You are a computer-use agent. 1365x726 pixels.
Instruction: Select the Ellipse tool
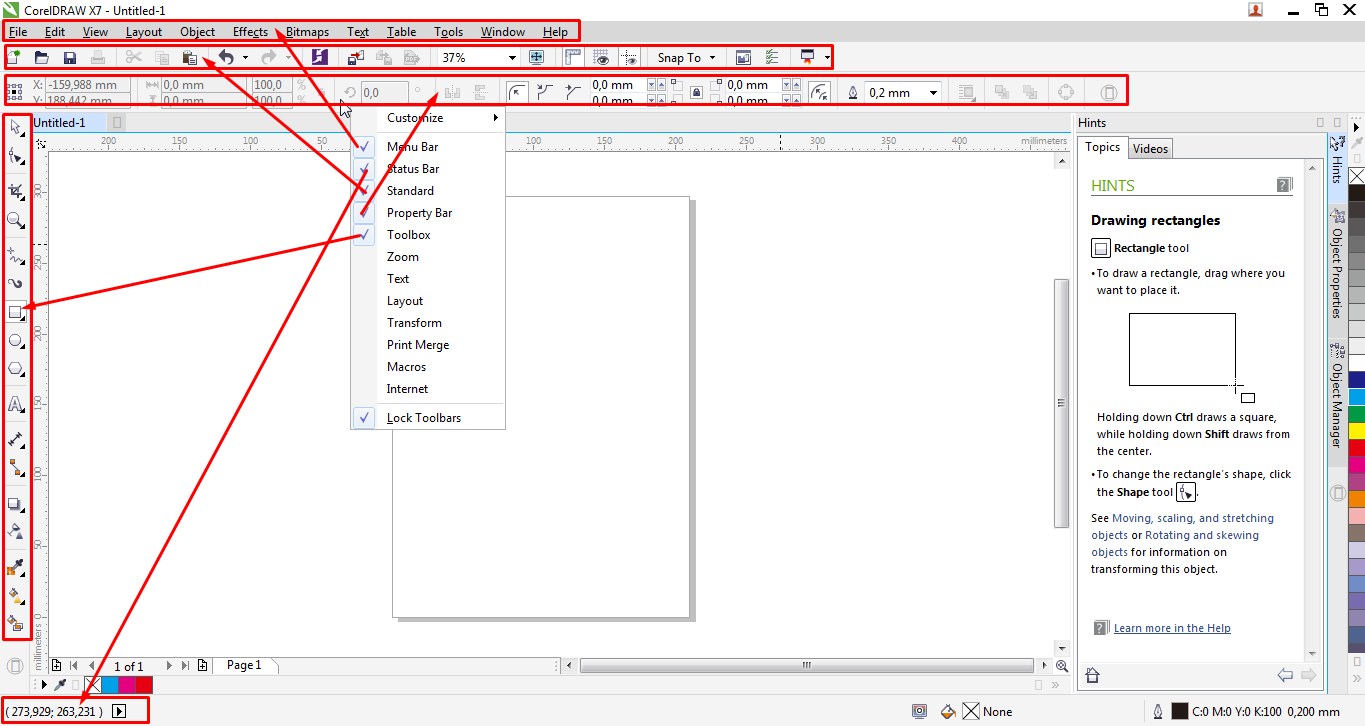pyautogui.click(x=16, y=340)
